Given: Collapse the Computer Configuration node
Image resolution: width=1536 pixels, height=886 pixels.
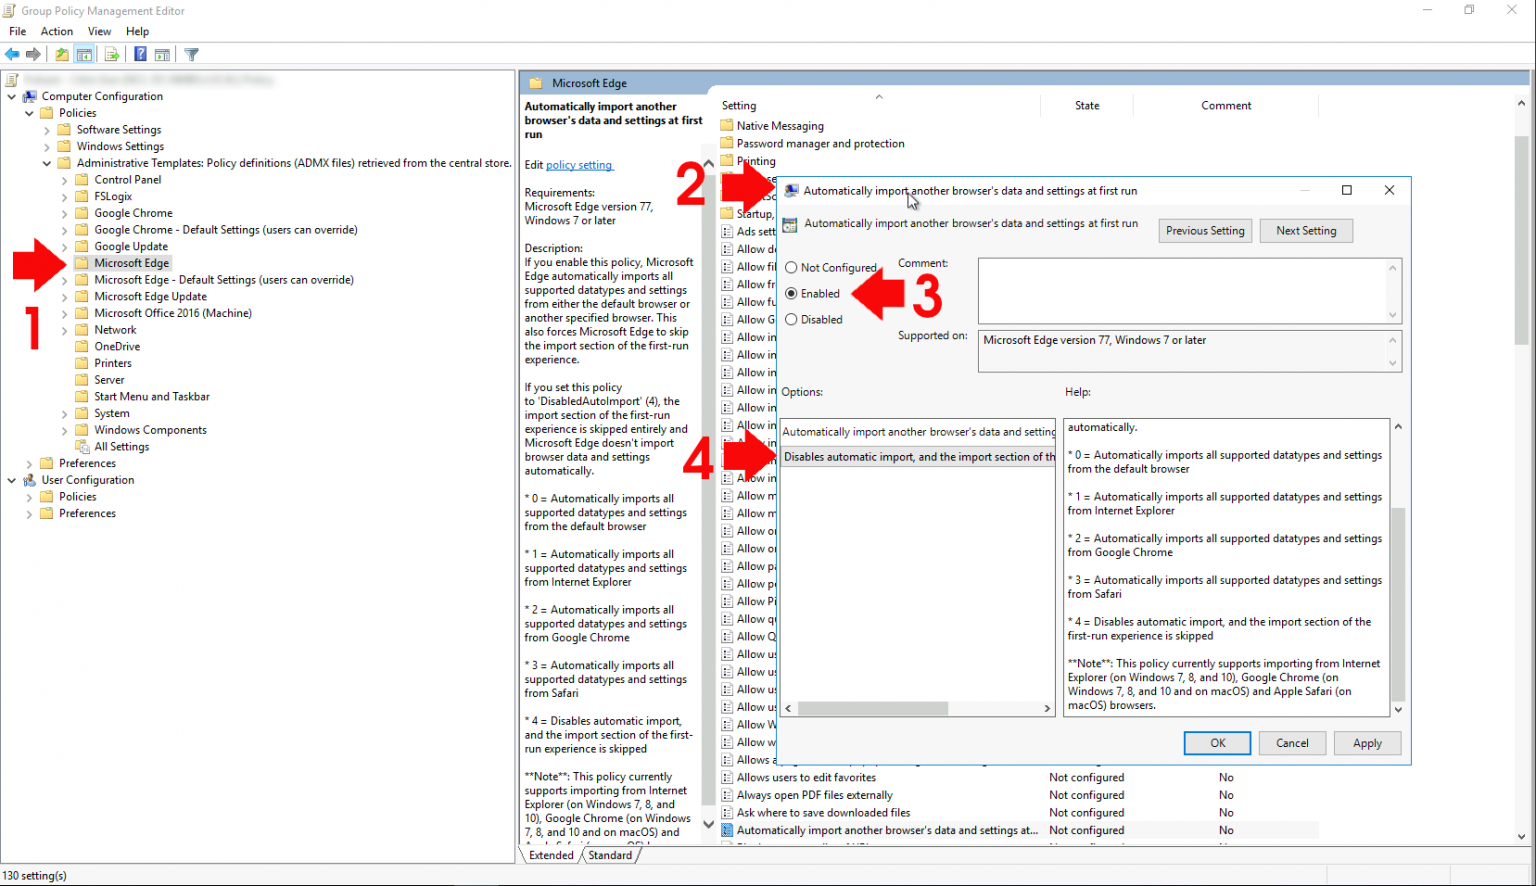Looking at the screenshot, I should (12, 96).
